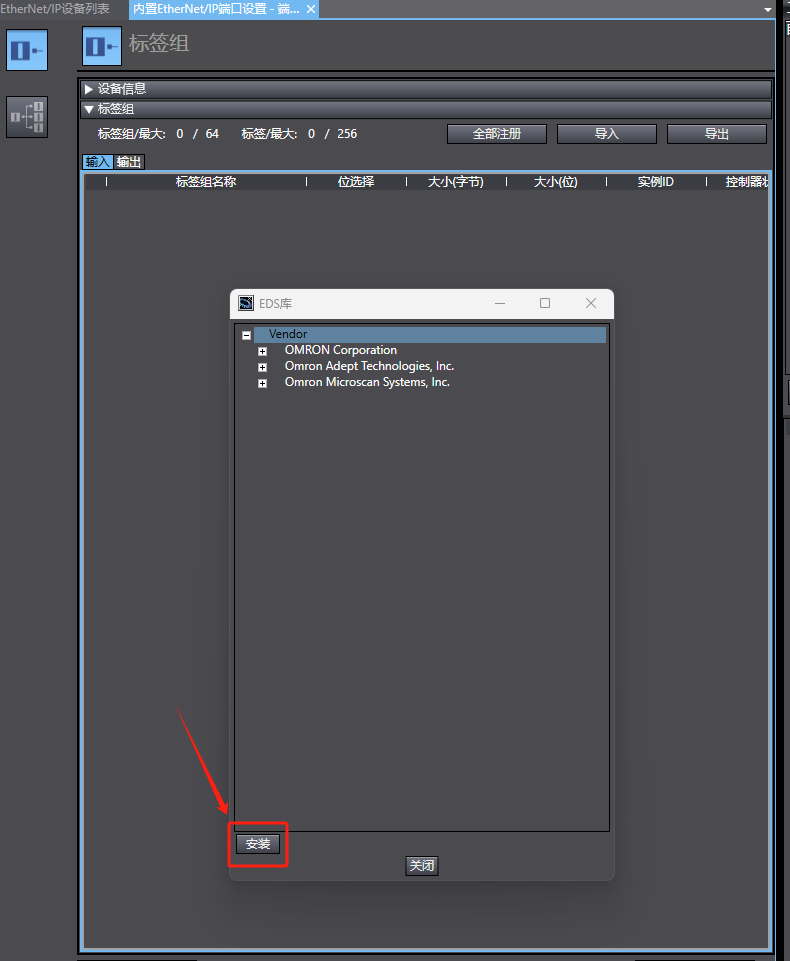Switch to the 输出 tab
790x961 pixels.
129,162
